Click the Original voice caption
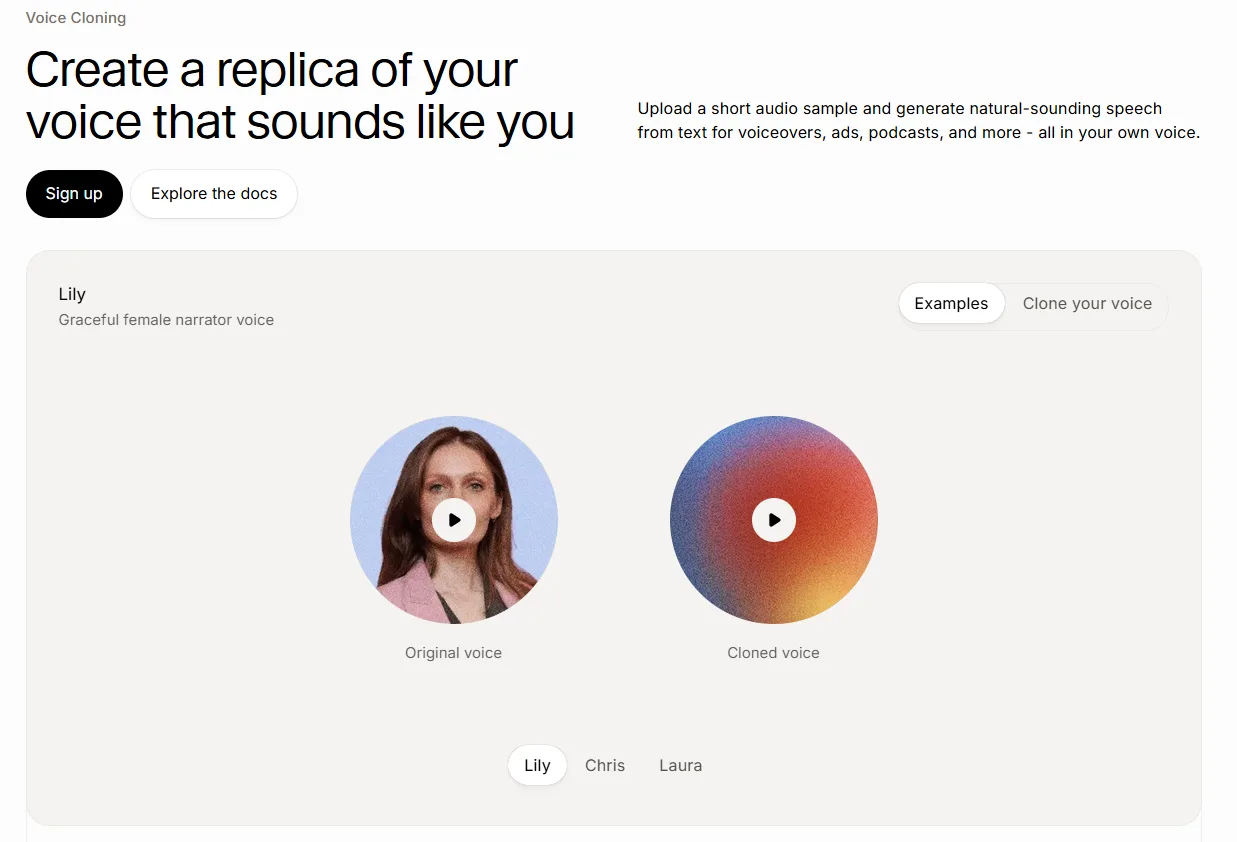 pos(454,652)
